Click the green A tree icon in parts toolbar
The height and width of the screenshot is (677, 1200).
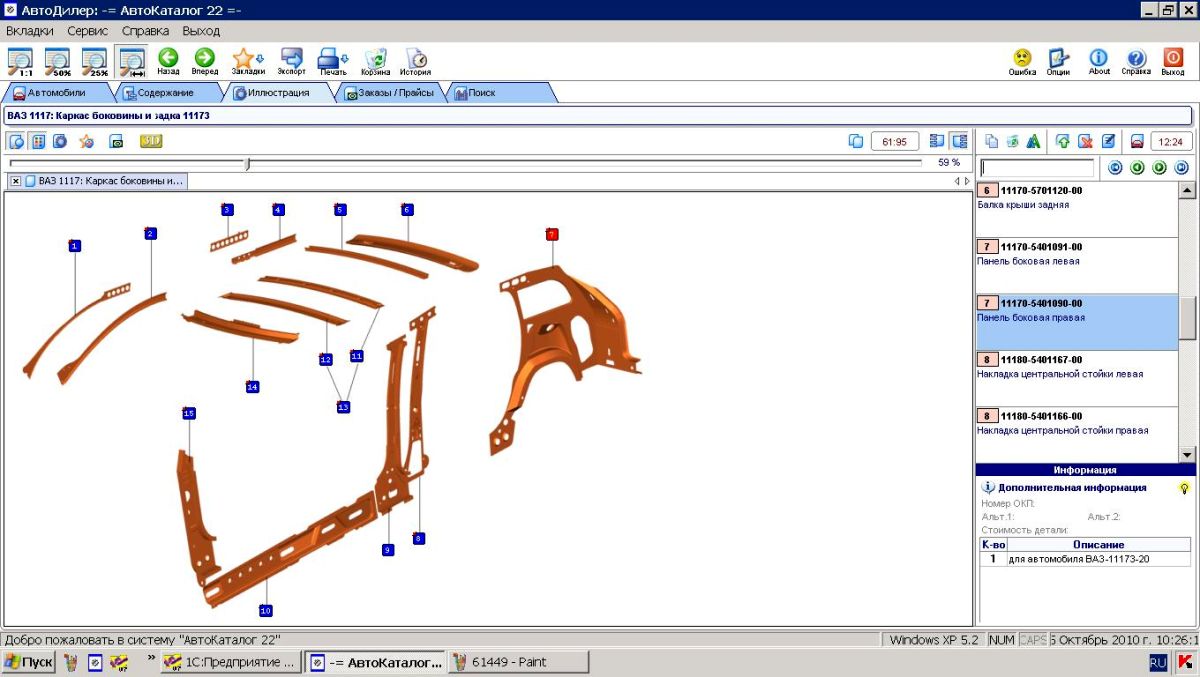(1034, 141)
